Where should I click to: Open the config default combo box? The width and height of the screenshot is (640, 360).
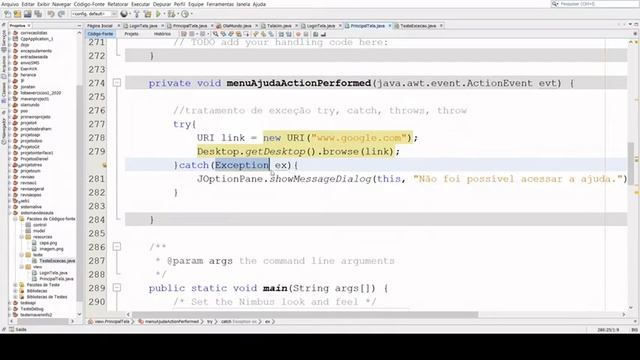pos(94,14)
